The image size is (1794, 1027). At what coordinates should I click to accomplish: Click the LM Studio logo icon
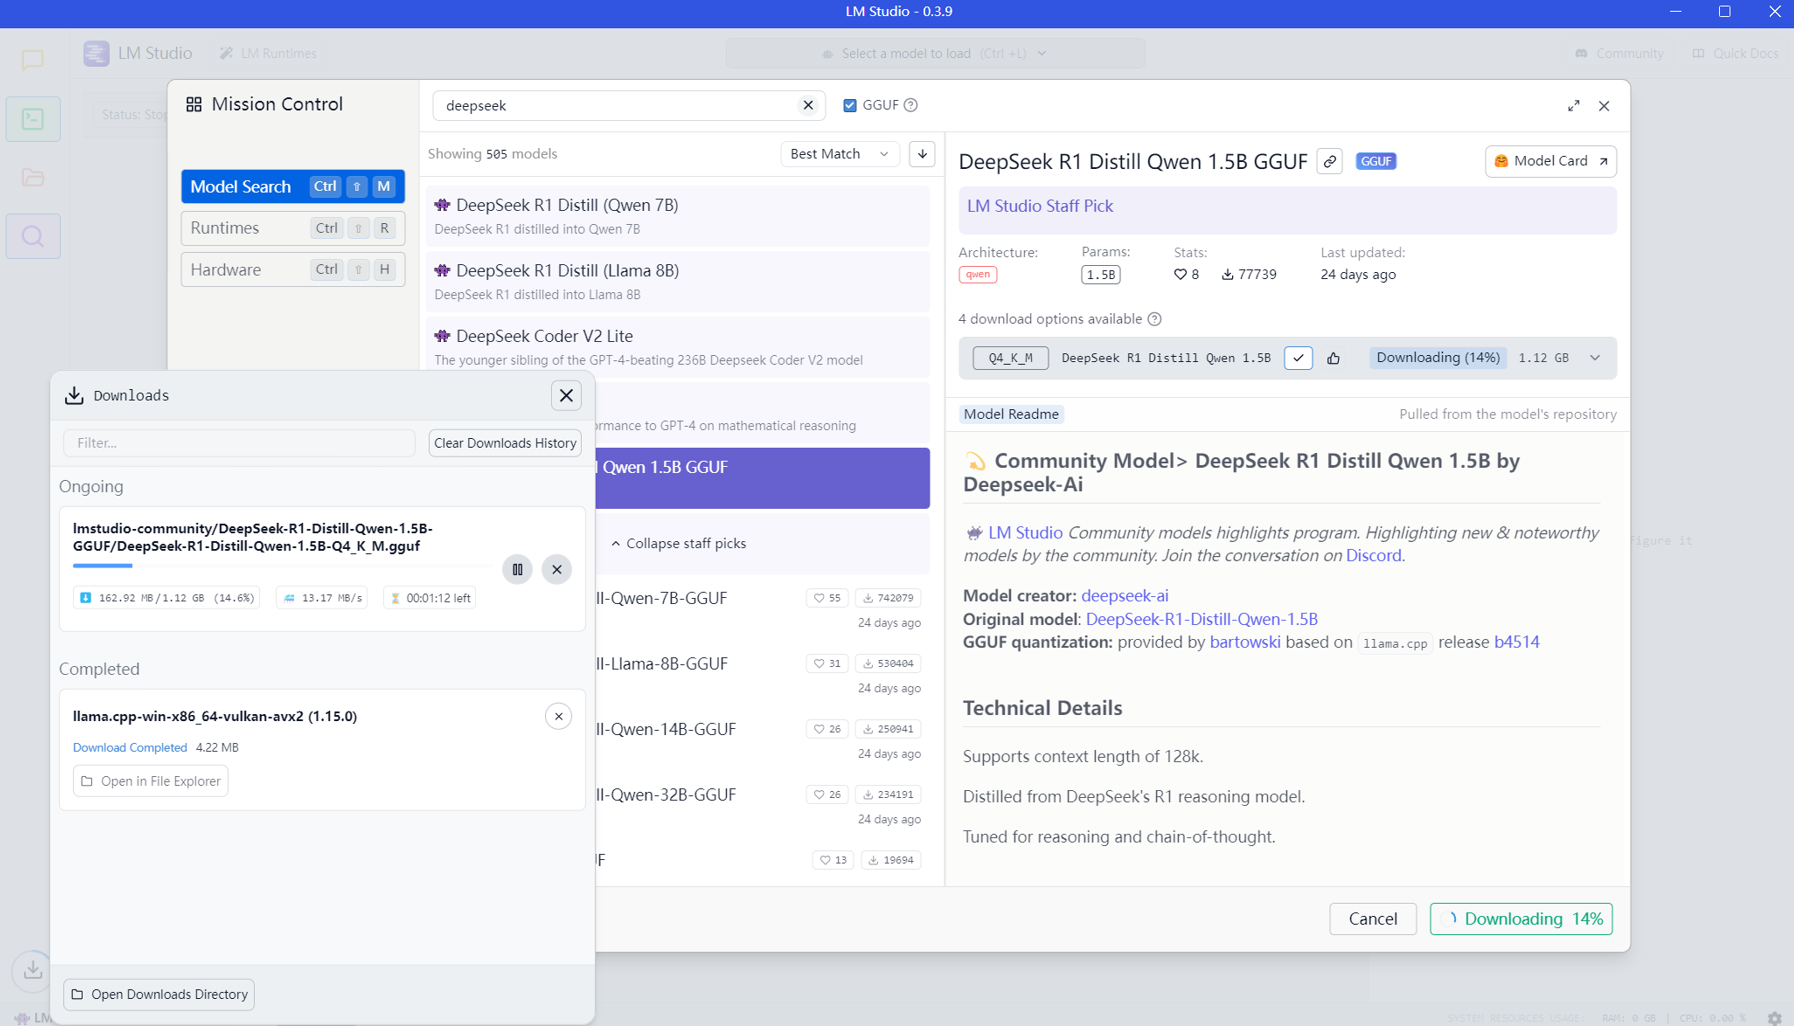click(96, 53)
